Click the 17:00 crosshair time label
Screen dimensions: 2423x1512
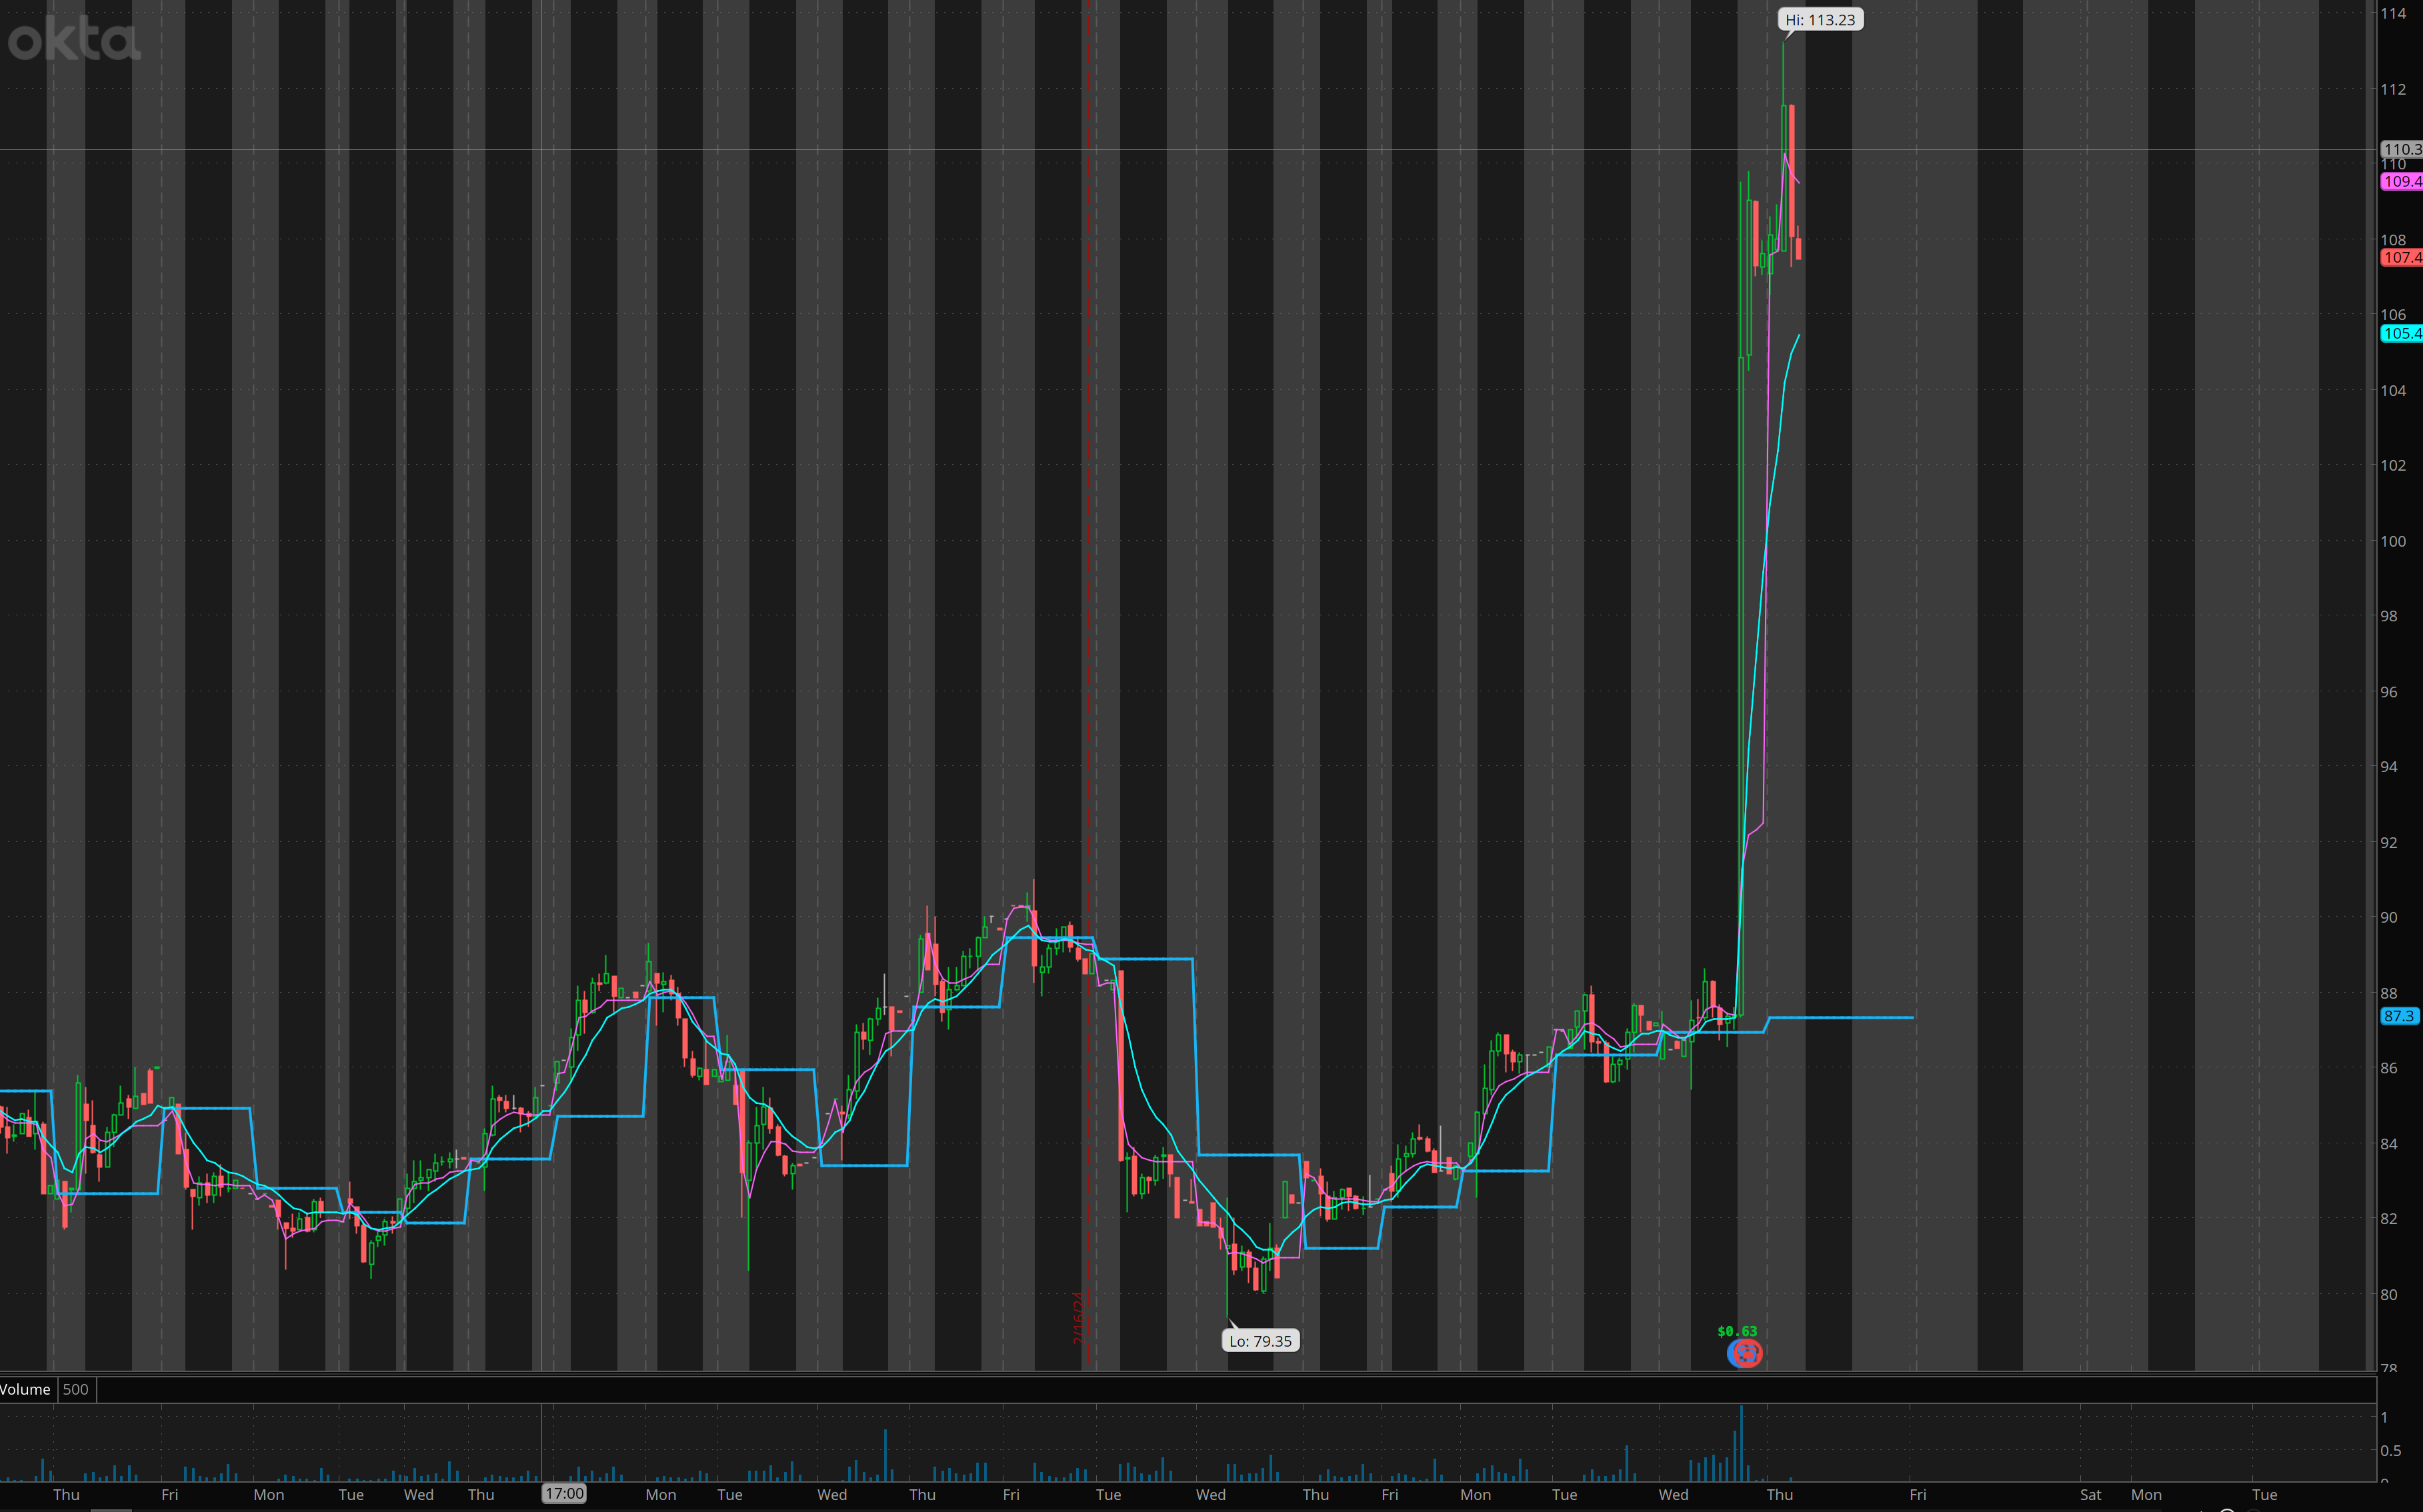point(564,1493)
